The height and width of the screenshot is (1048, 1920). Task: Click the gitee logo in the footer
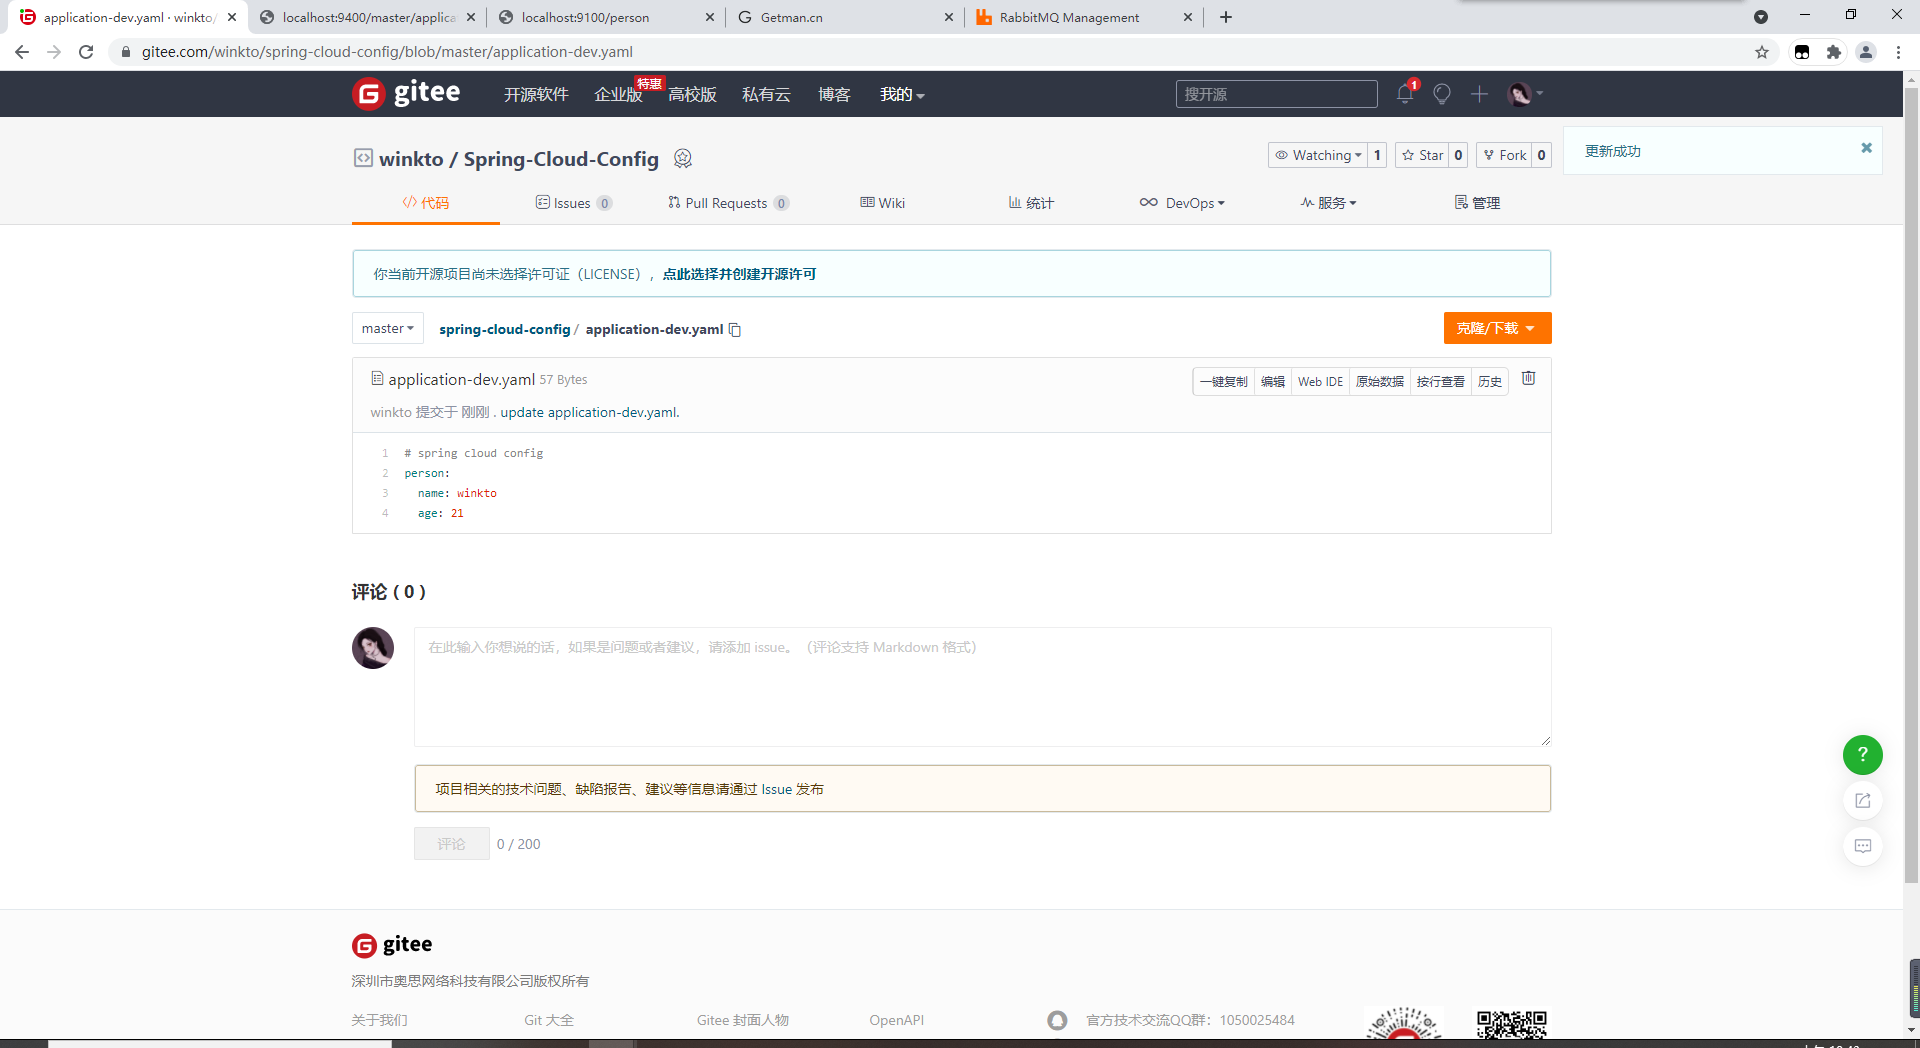click(x=392, y=945)
